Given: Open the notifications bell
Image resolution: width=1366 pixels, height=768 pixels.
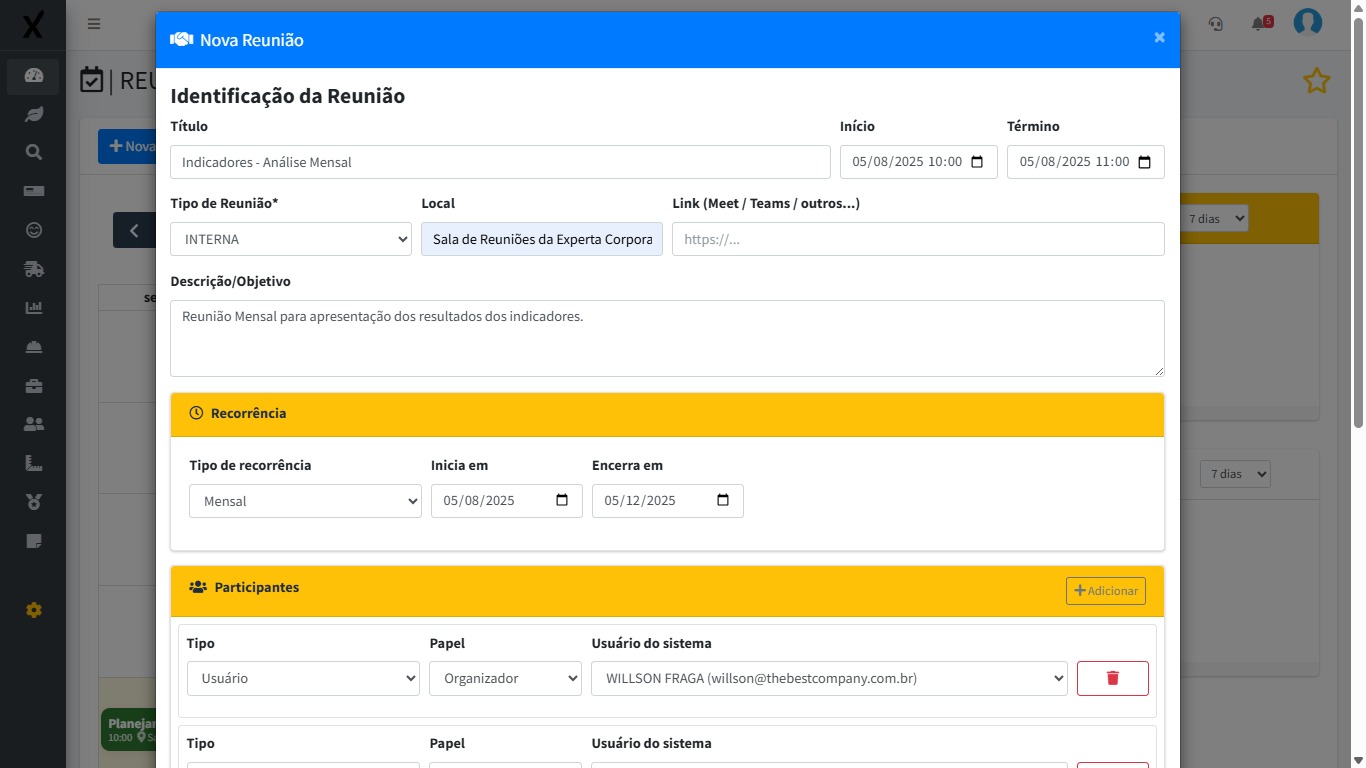Looking at the screenshot, I should pyautogui.click(x=1259, y=24).
